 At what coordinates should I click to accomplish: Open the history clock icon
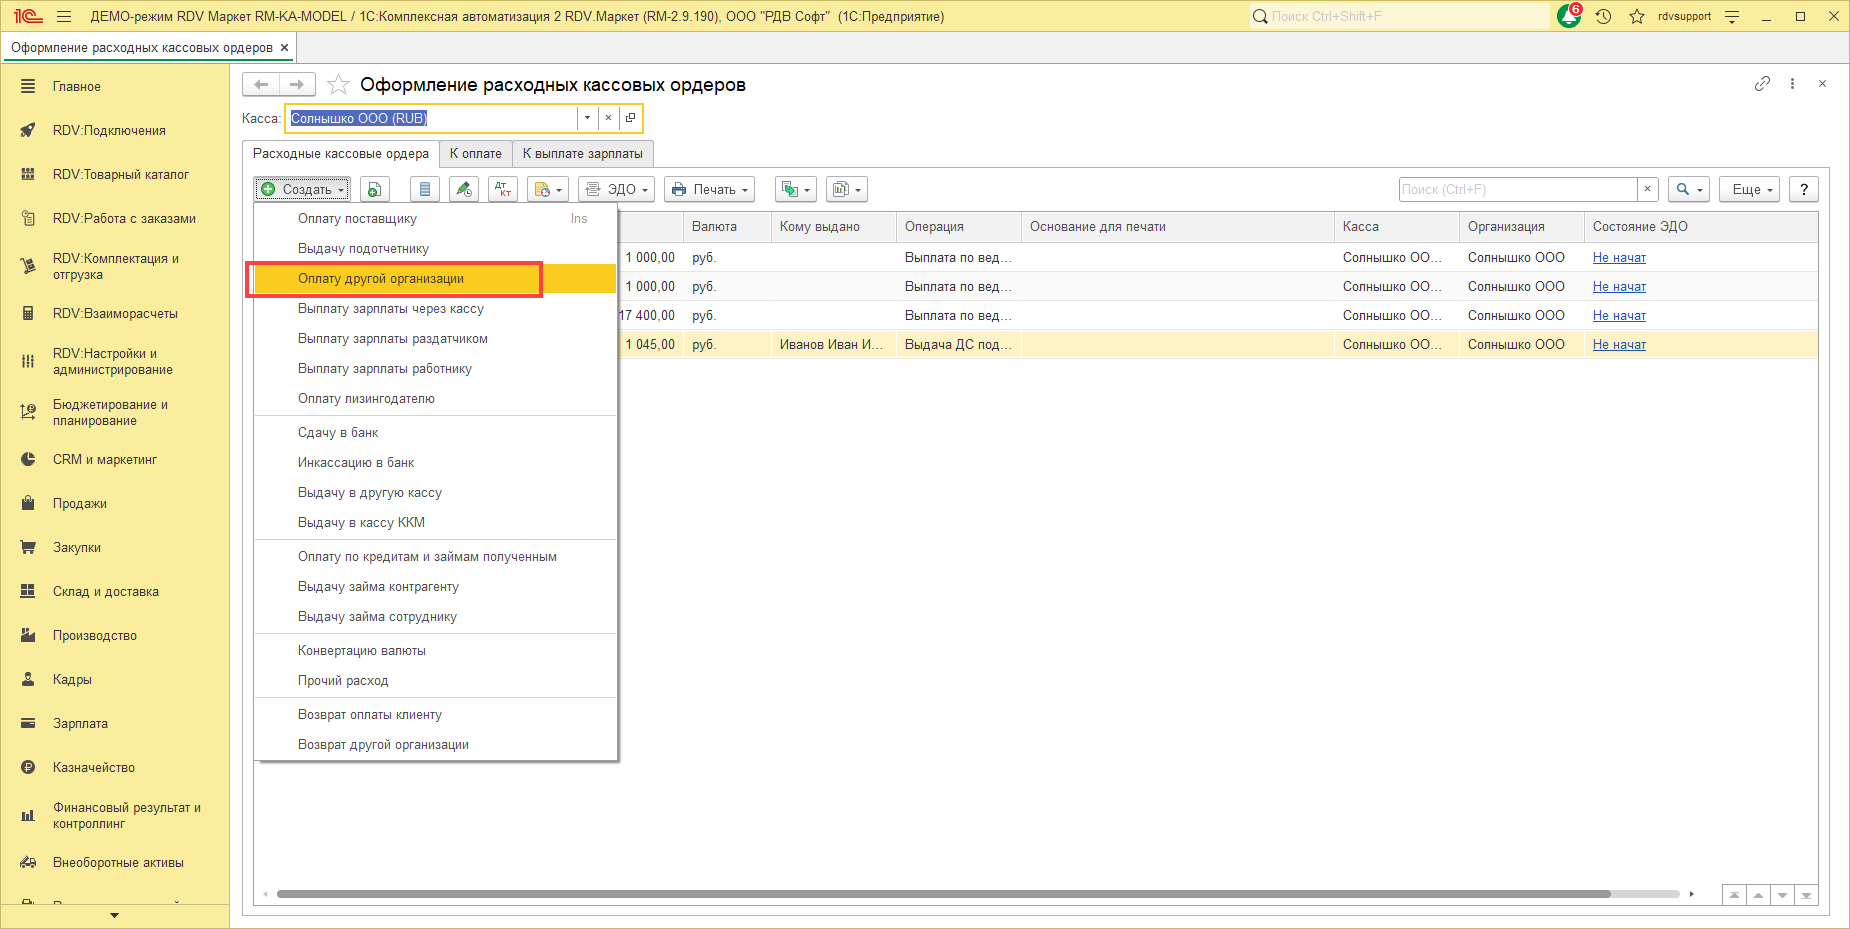(x=1603, y=16)
